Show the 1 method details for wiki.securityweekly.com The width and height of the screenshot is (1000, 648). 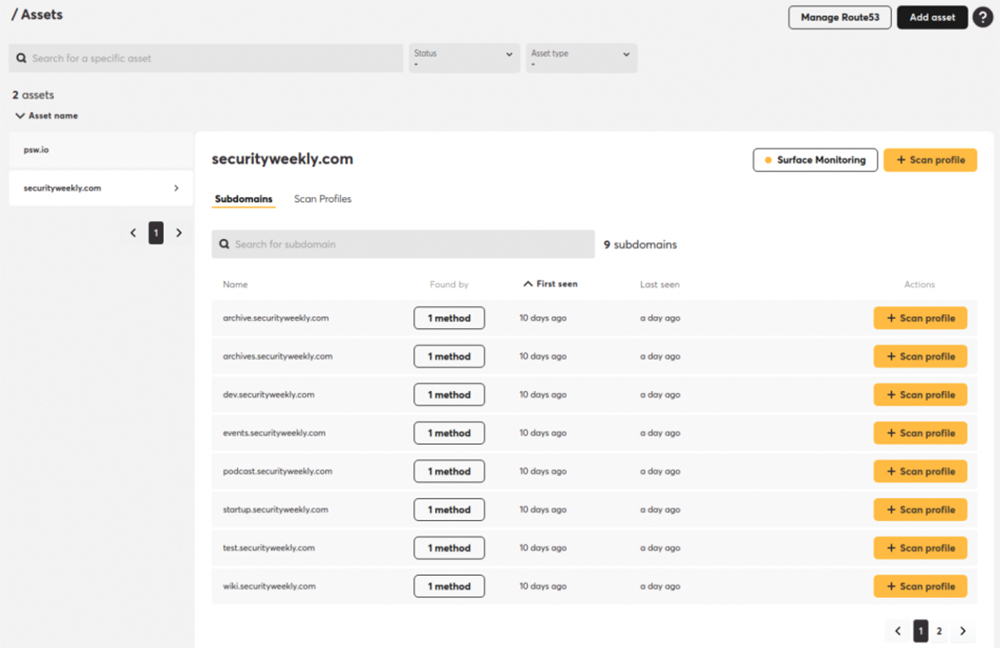[449, 586]
